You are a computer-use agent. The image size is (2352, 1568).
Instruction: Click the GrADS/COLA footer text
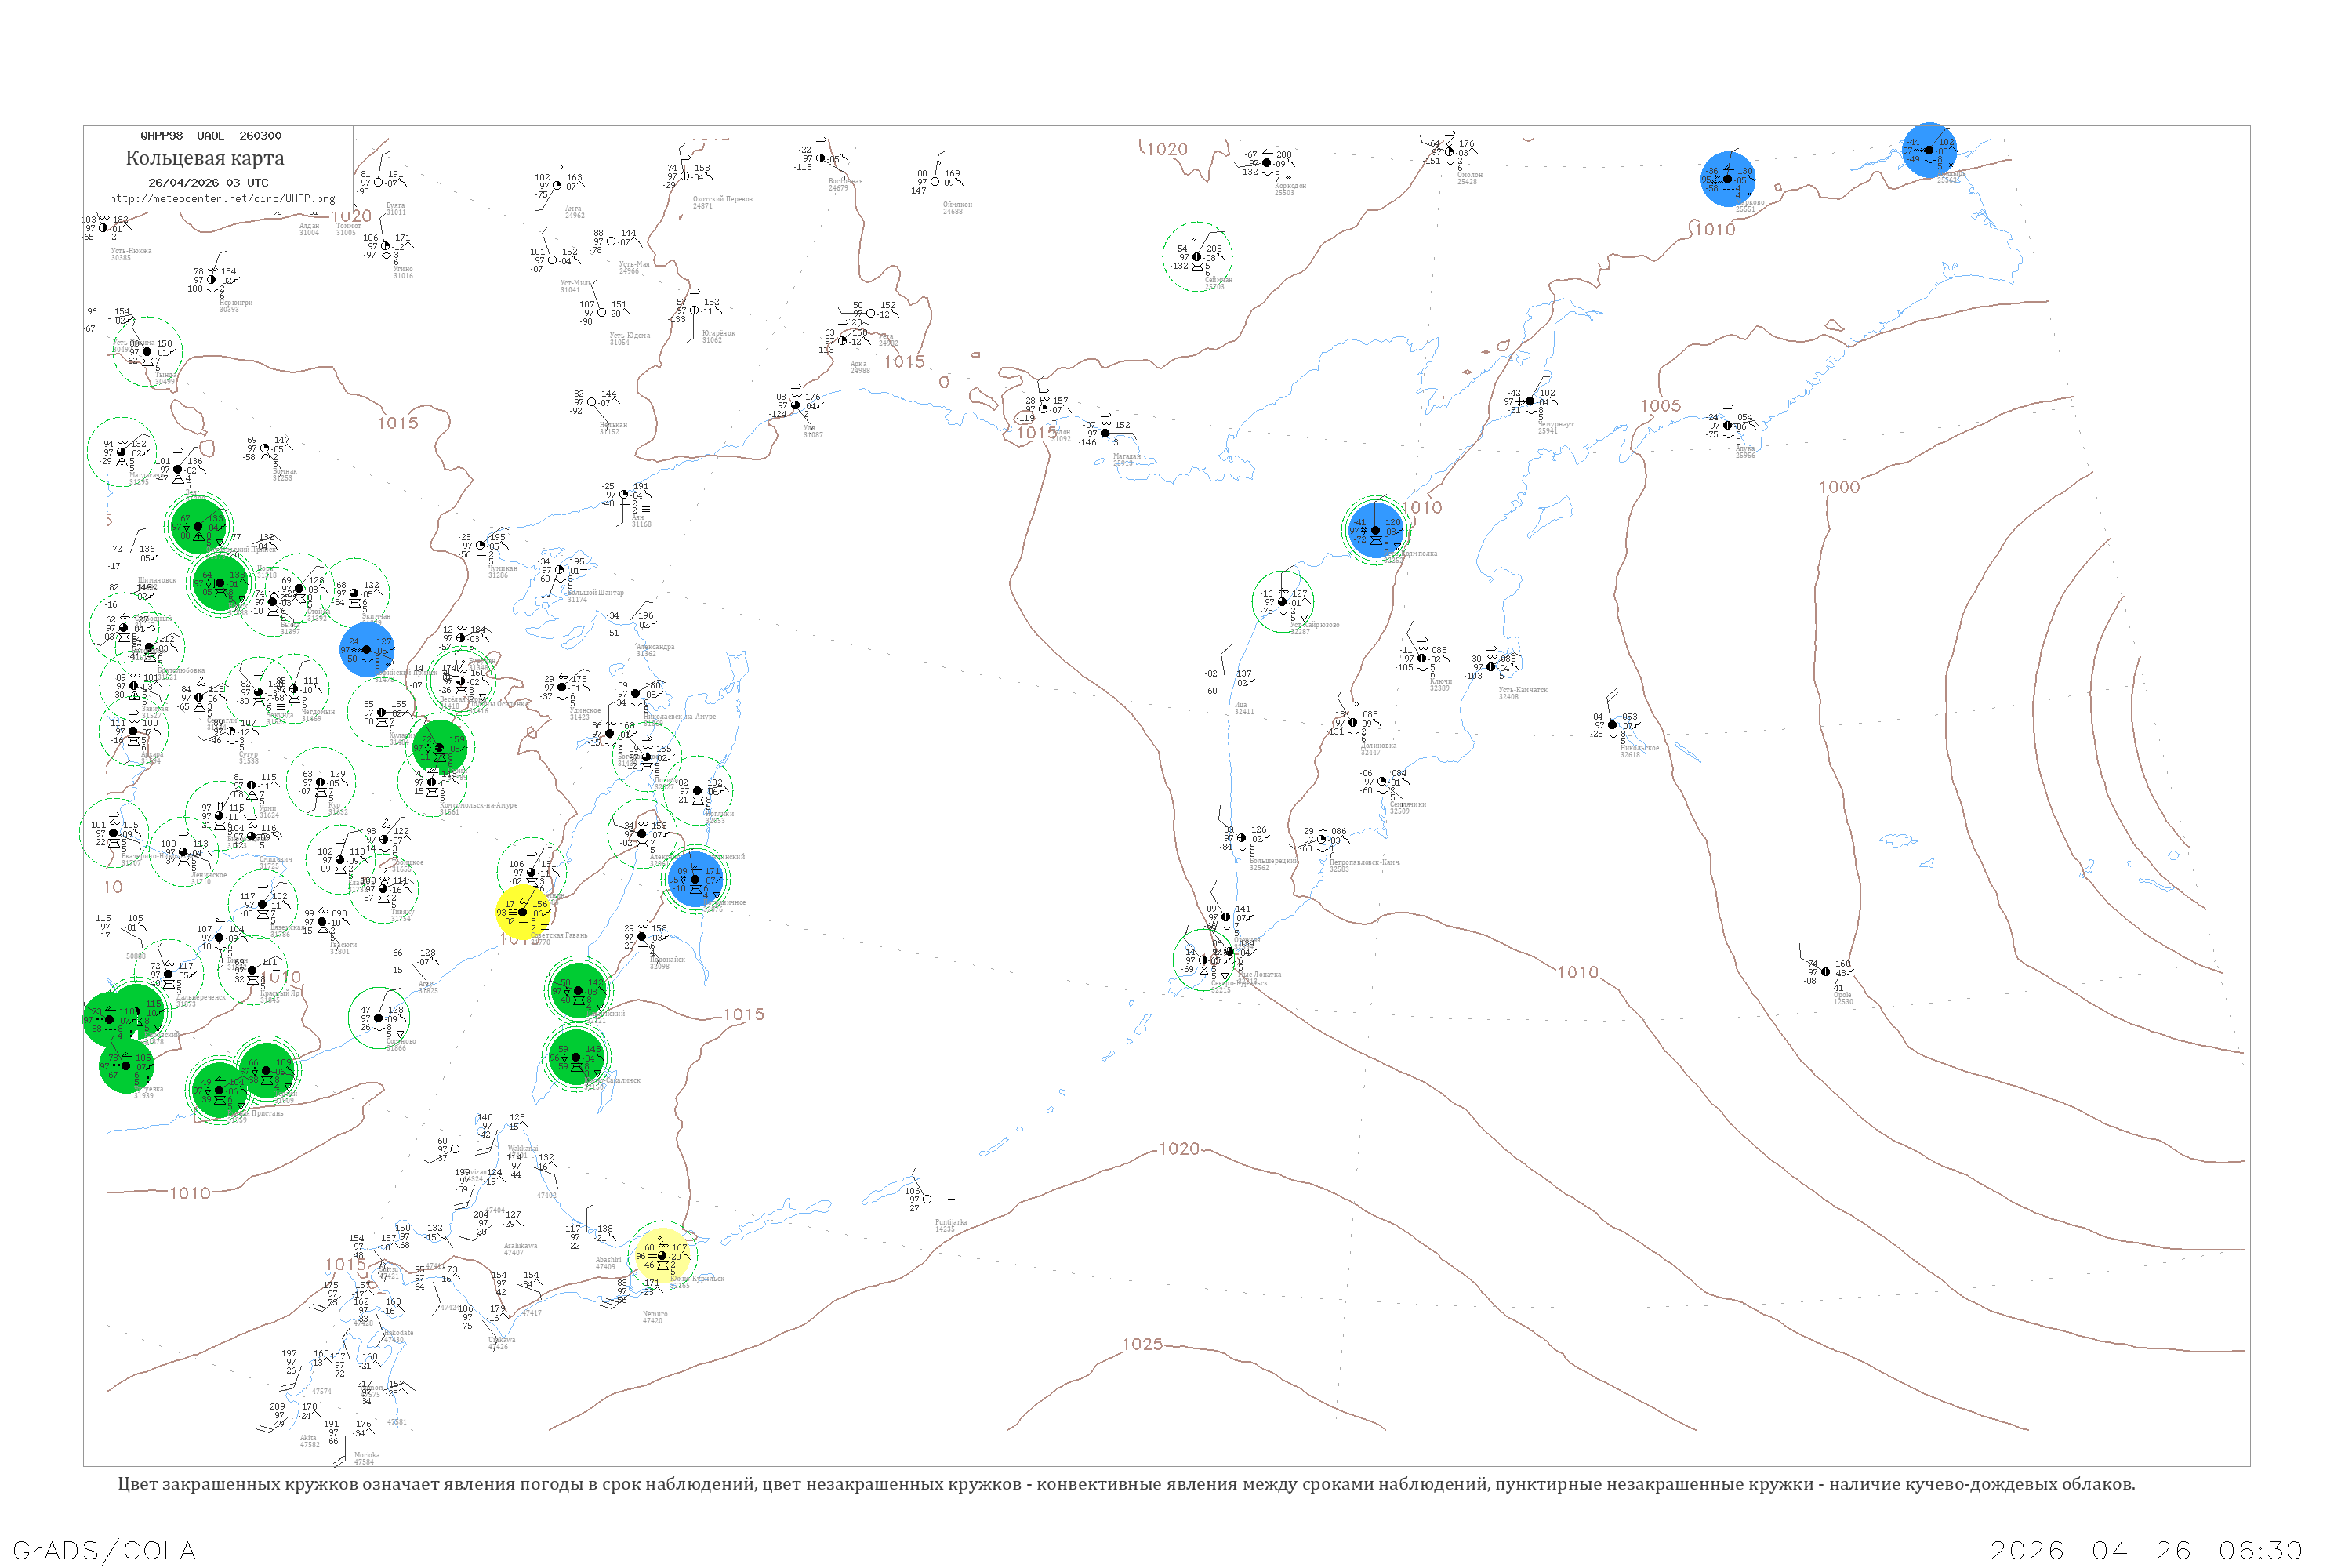104,1550
